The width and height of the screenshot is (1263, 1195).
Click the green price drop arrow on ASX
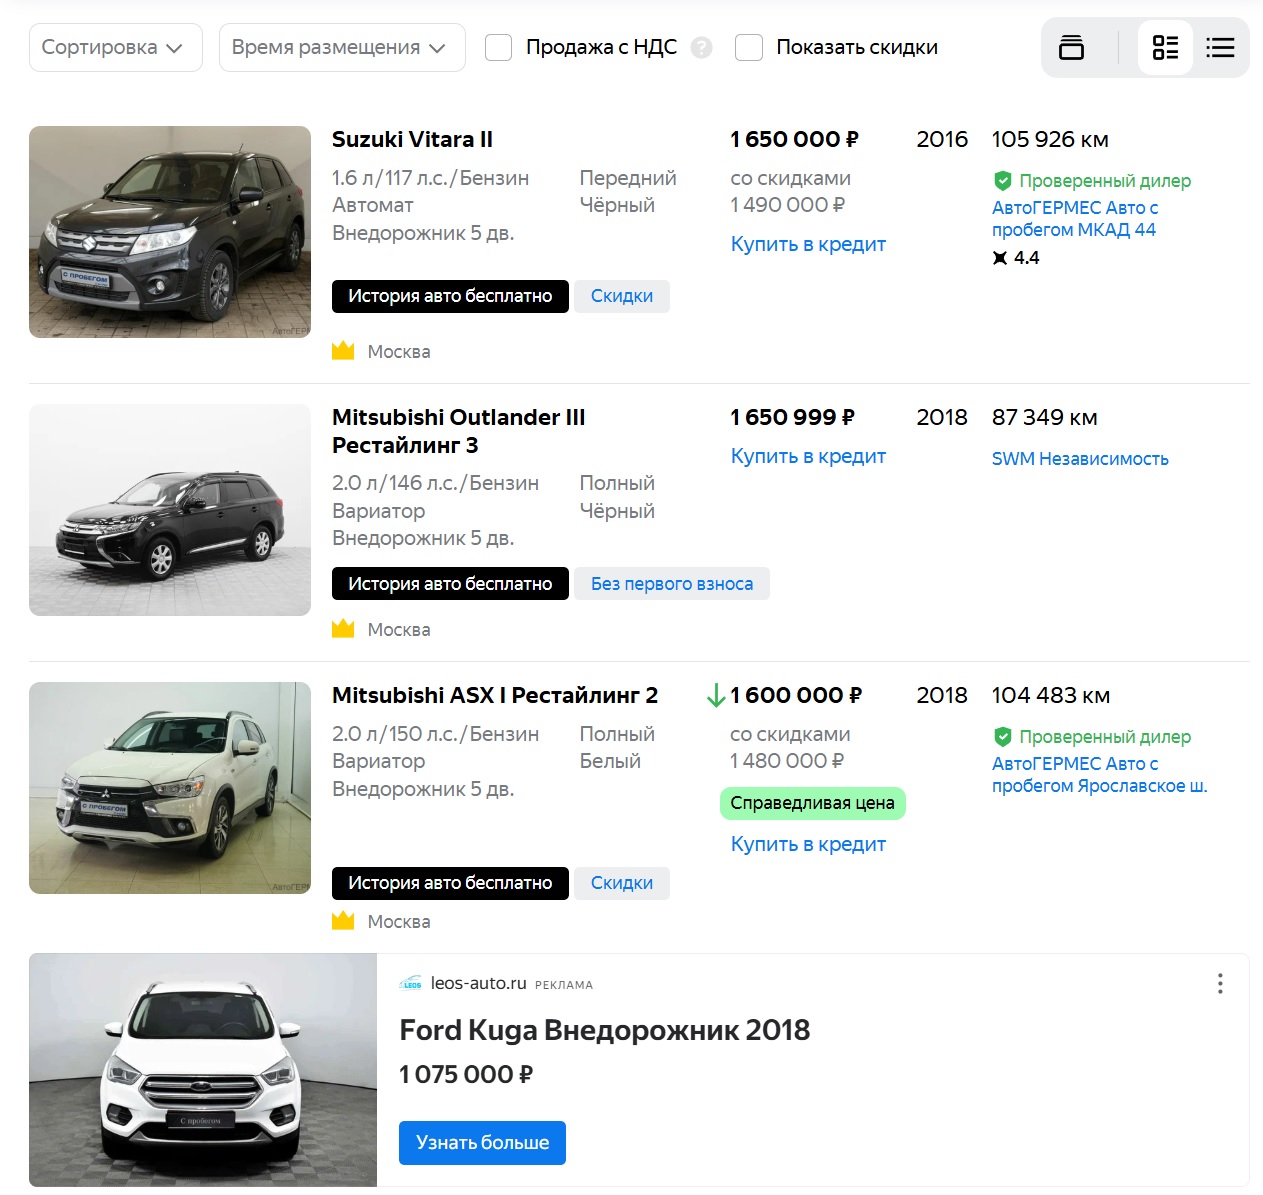[716, 695]
